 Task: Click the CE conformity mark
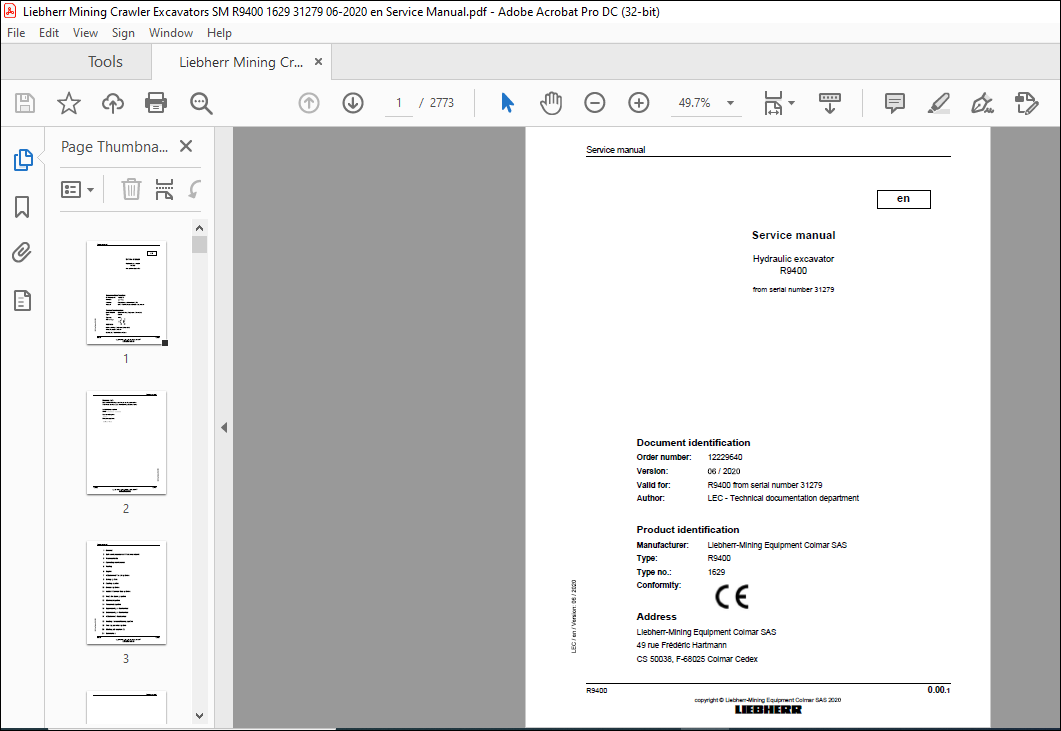pos(731,596)
